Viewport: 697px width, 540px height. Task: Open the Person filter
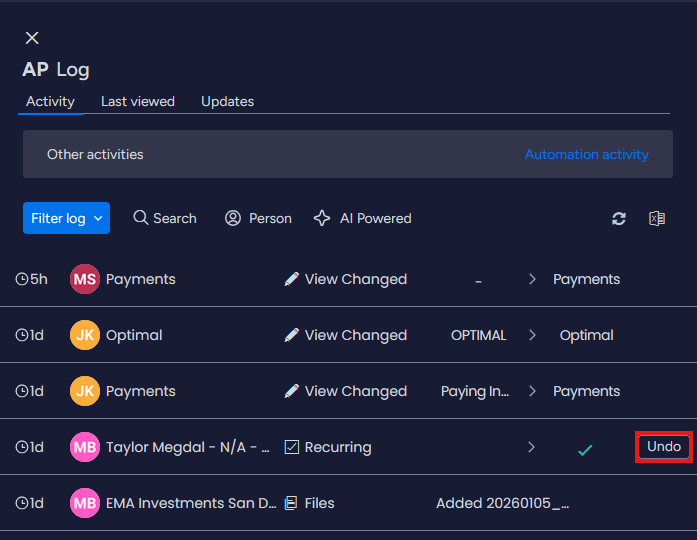[258, 218]
